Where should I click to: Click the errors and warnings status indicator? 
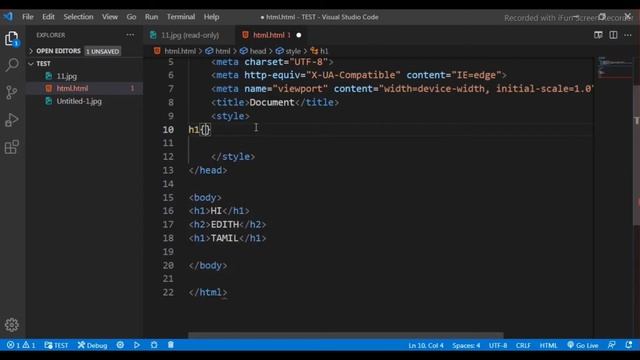(21, 345)
